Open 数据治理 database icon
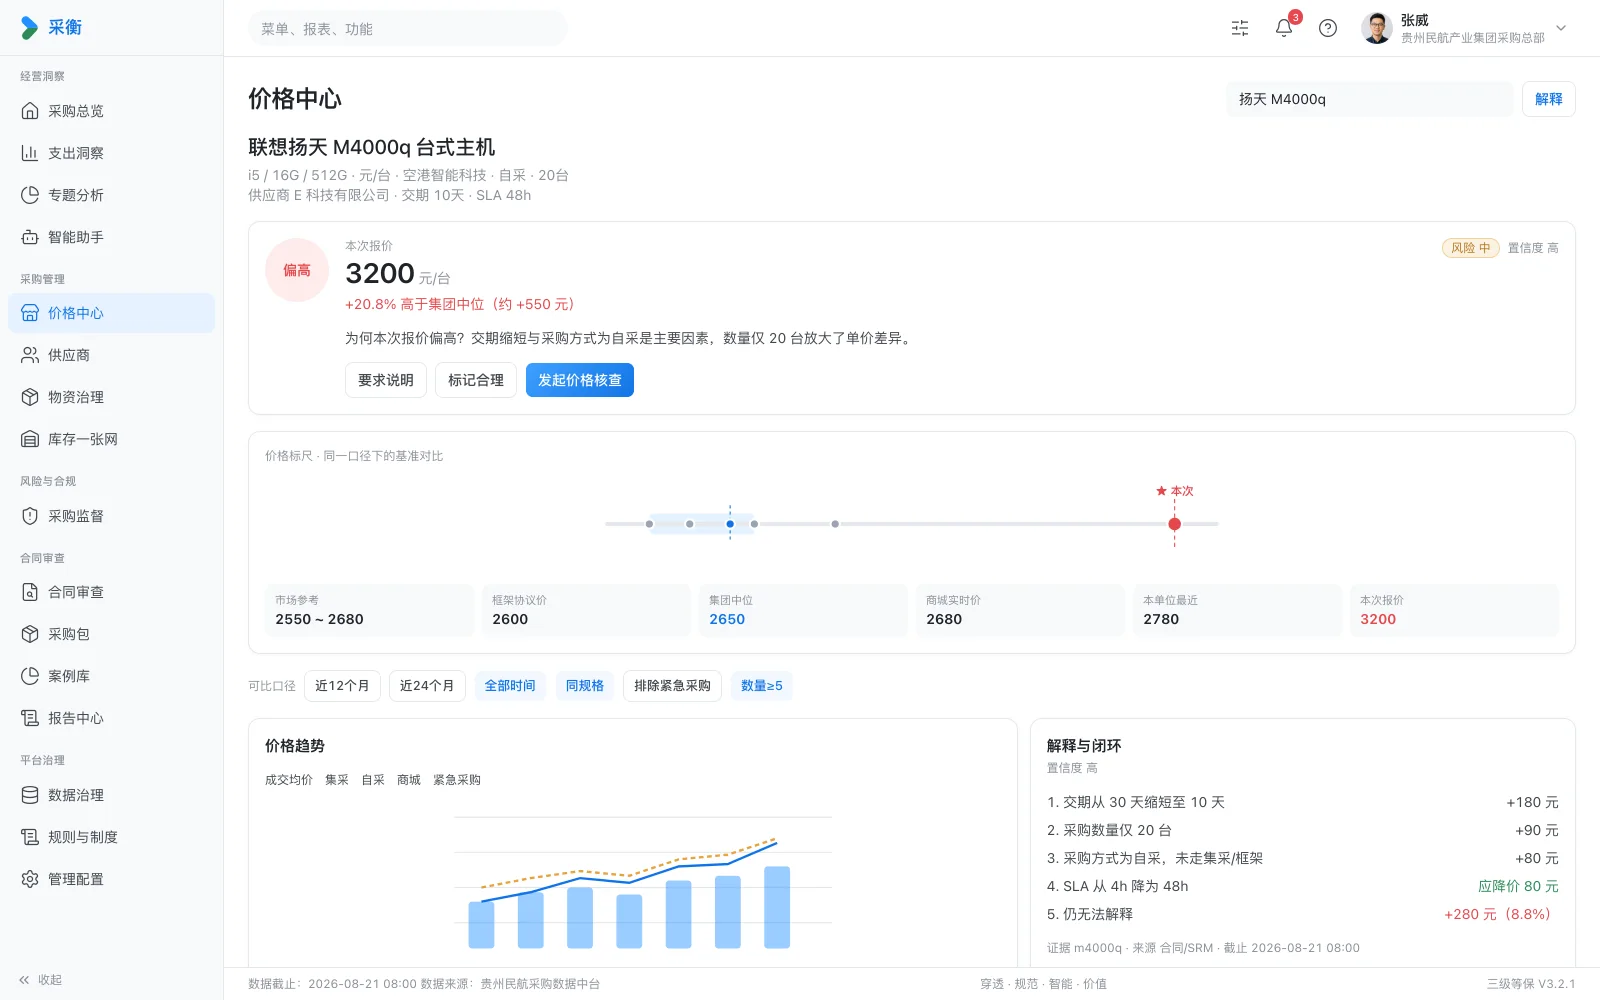Viewport: 1600px width, 1000px height. click(30, 795)
